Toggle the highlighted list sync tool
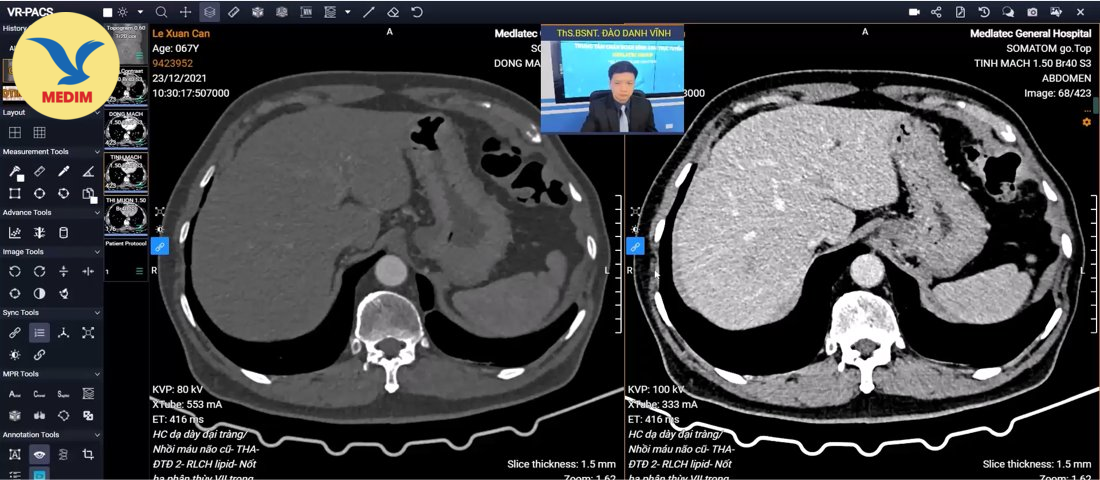The width and height of the screenshot is (1100, 480). (39, 332)
